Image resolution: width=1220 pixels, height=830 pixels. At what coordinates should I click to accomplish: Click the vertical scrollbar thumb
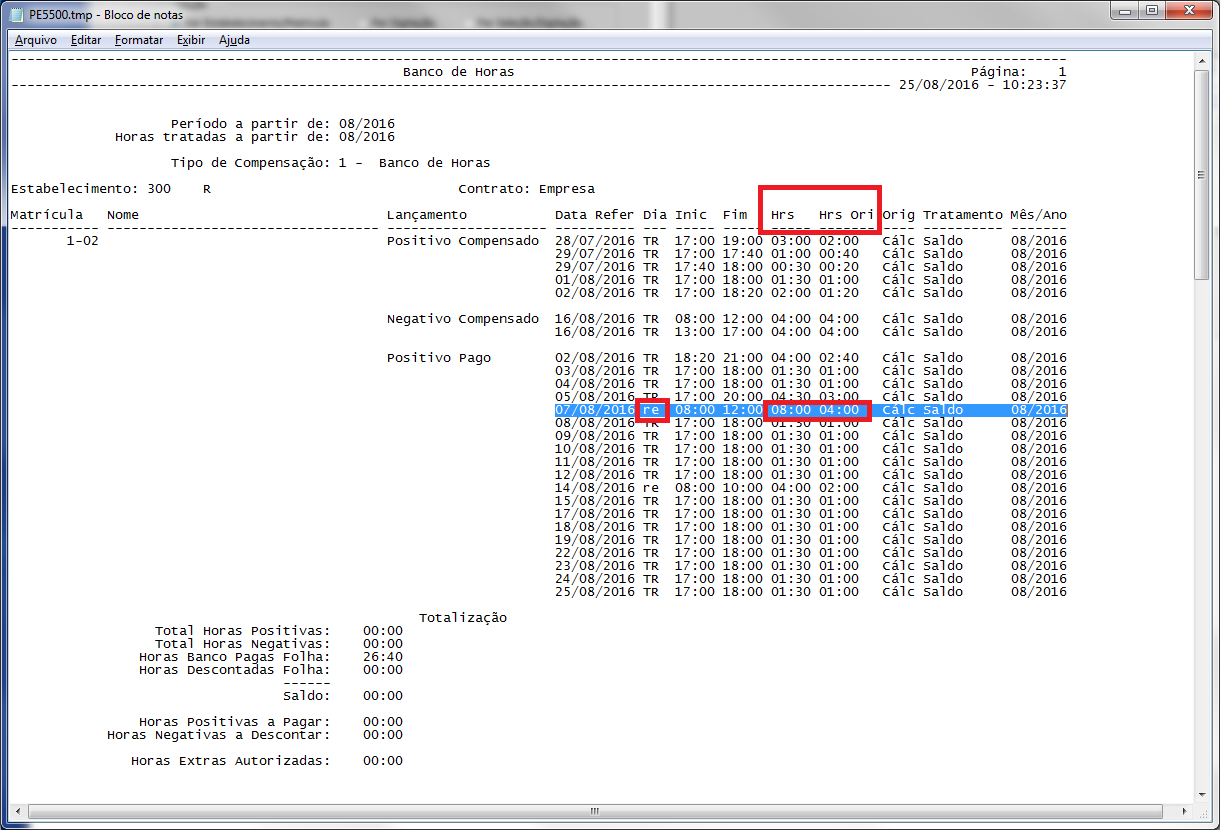coord(1203,175)
